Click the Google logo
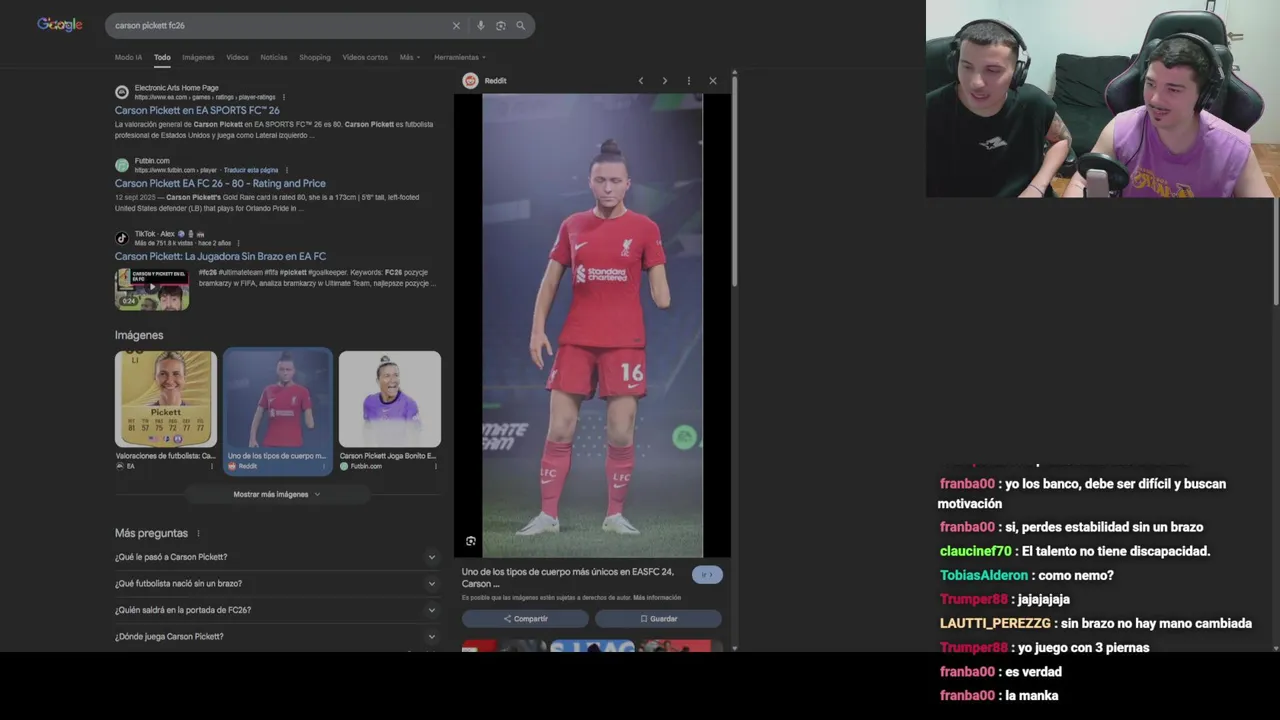This screenshot has height=720, width=1280. pyautogui.click(x=60, y=25)
